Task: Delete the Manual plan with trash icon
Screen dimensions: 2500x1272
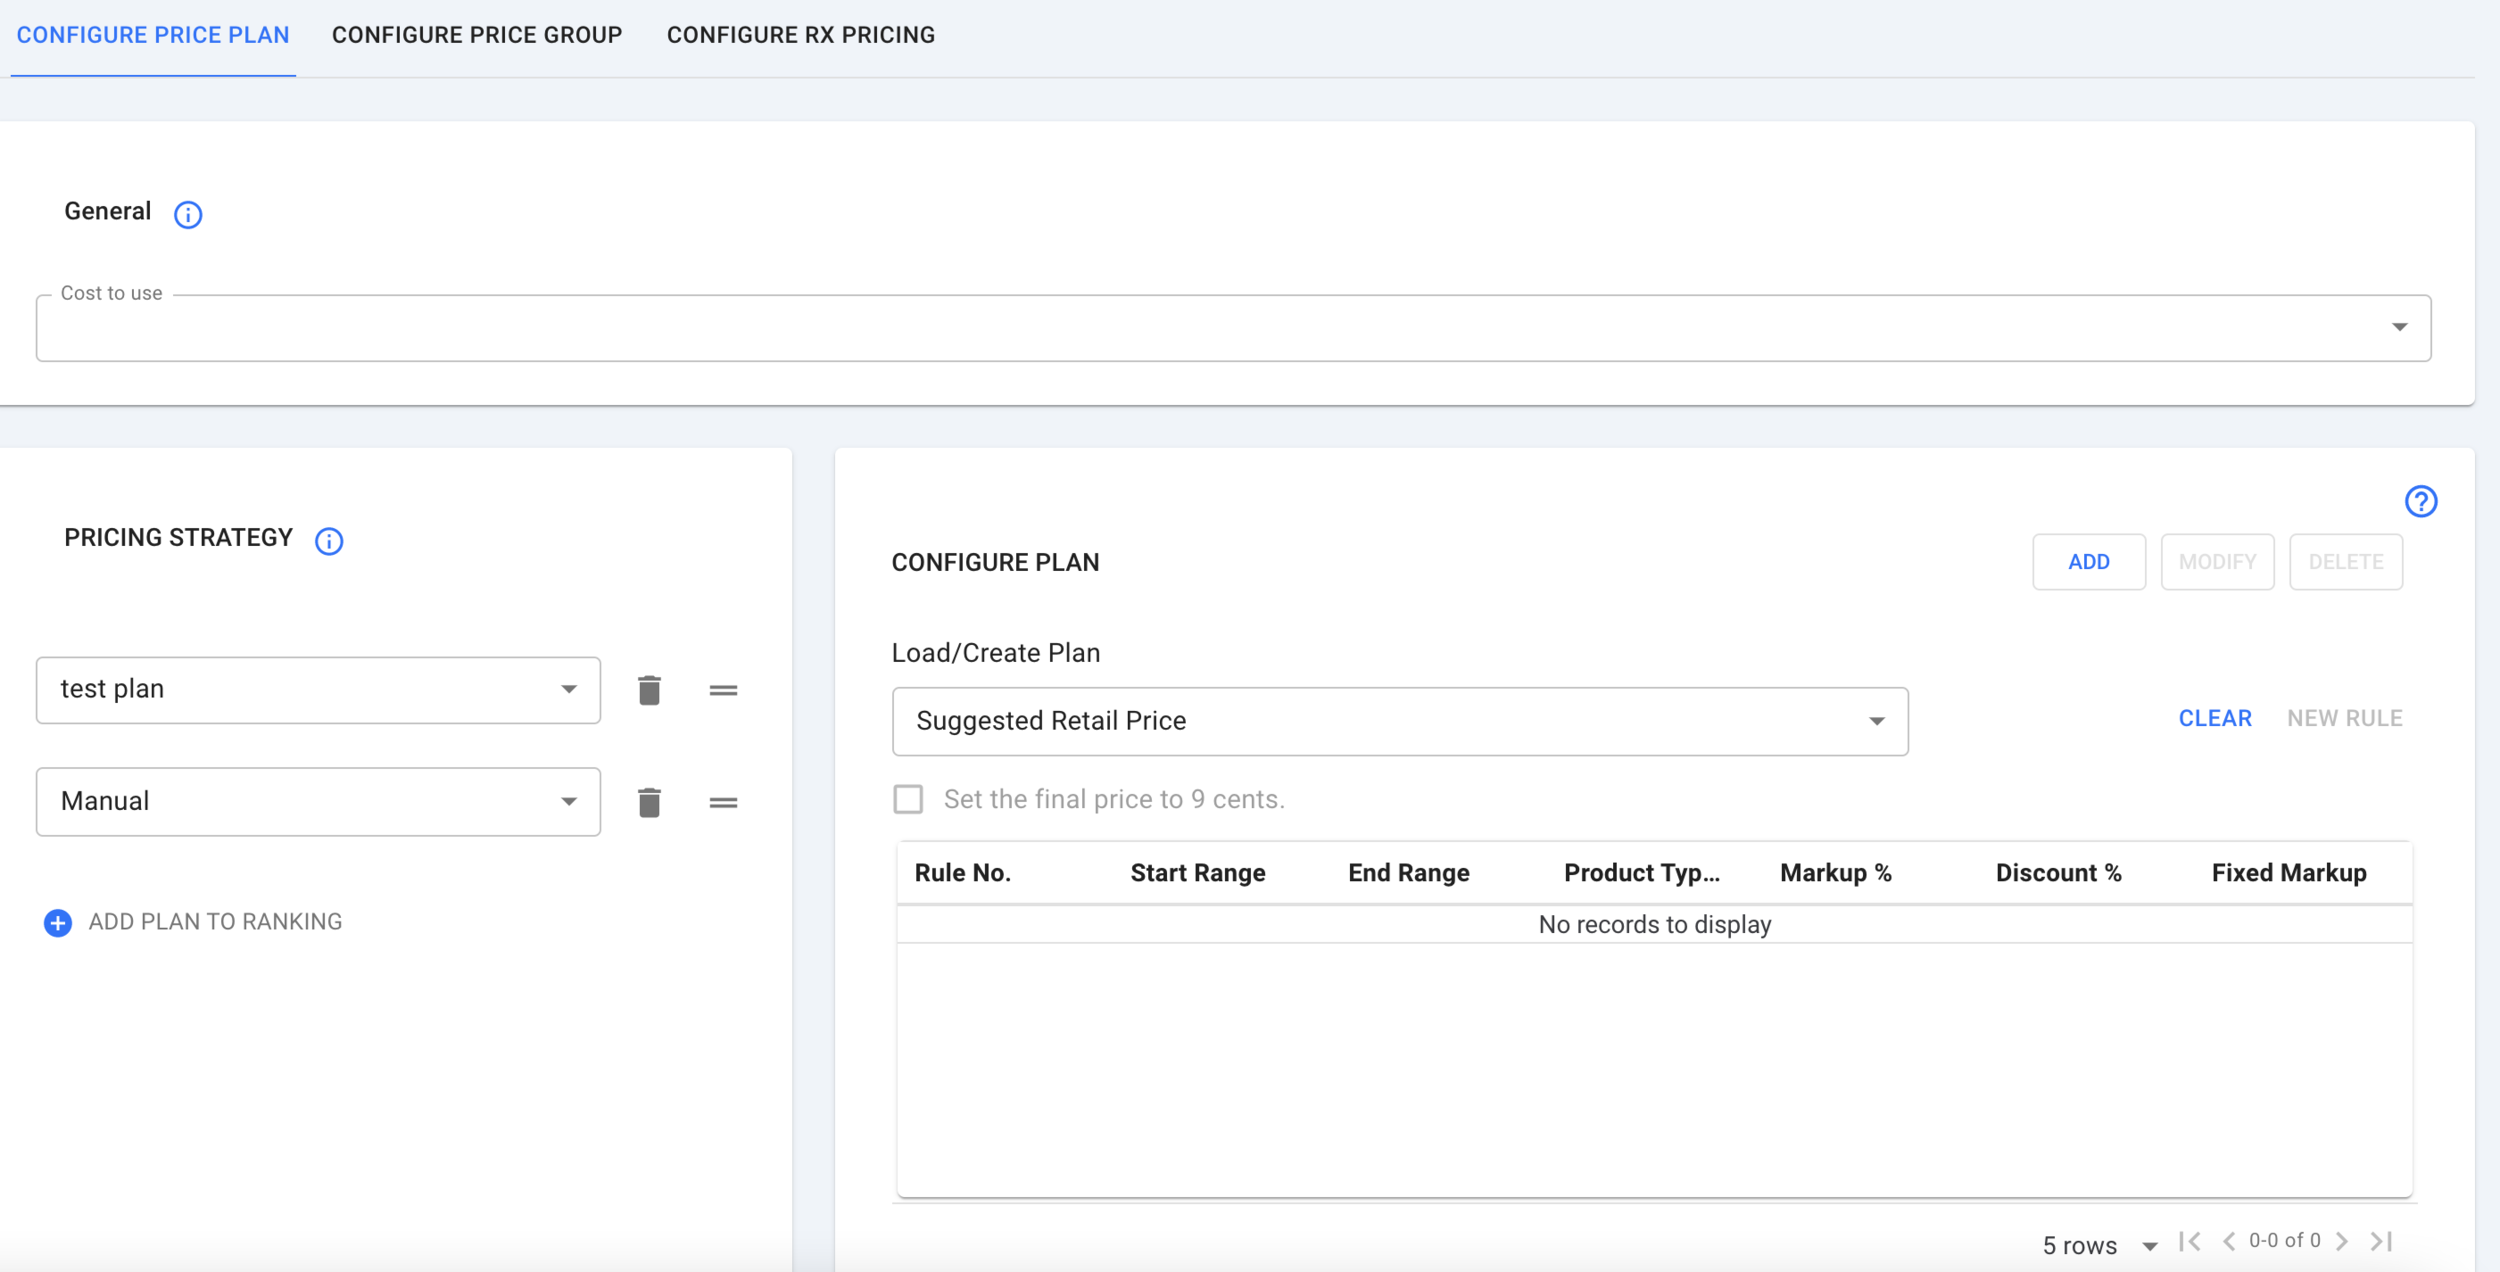Action: (x=649, y=802)
